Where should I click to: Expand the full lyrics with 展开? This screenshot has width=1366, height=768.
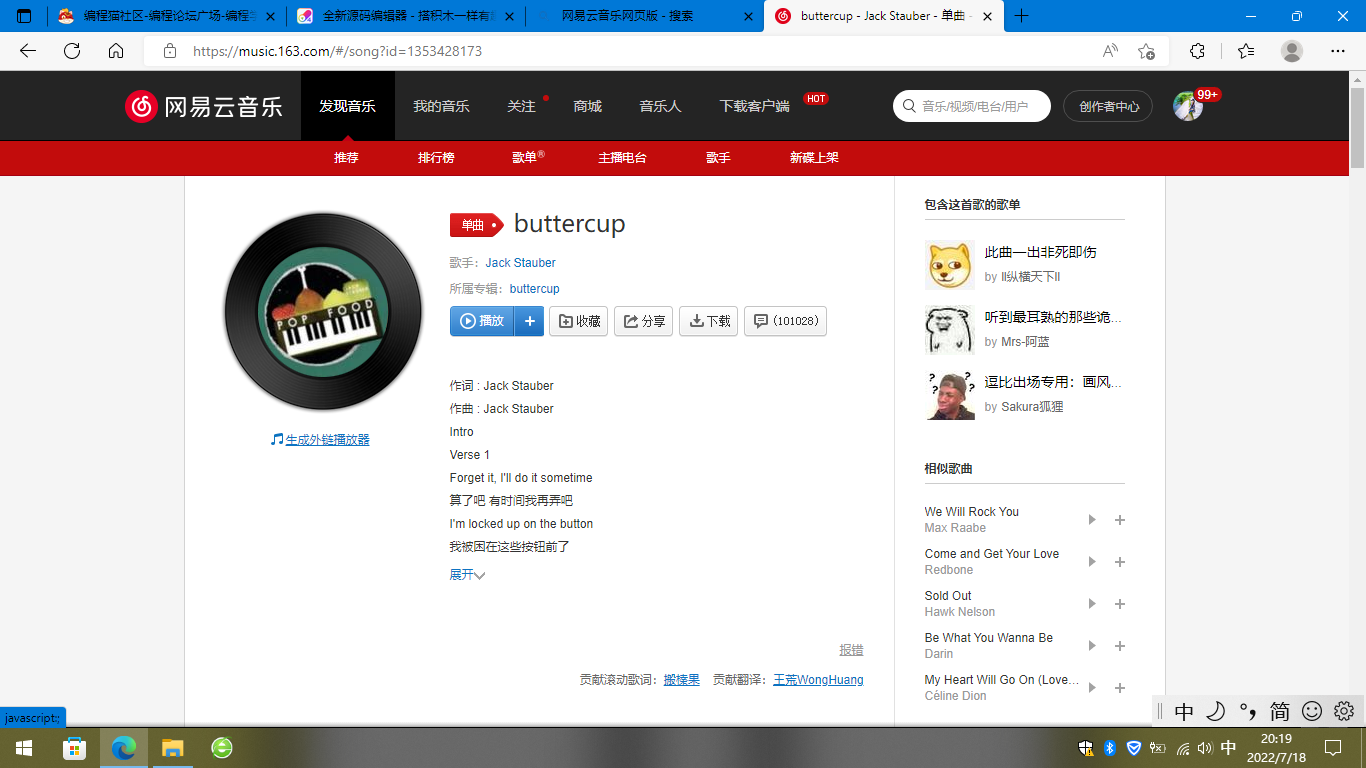point(467,575)
